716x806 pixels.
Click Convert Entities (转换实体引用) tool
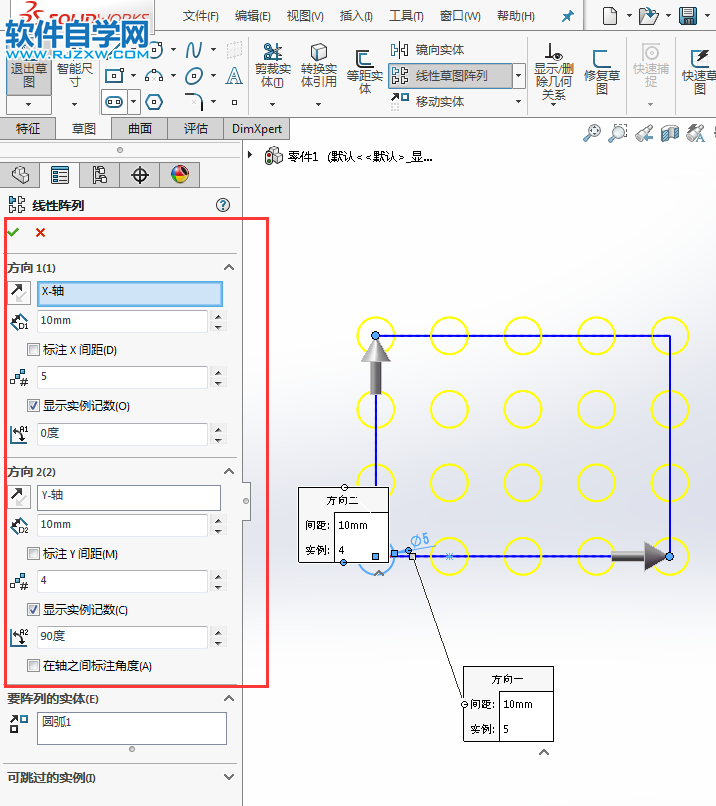pyautogui.click(x=319, y=65)
